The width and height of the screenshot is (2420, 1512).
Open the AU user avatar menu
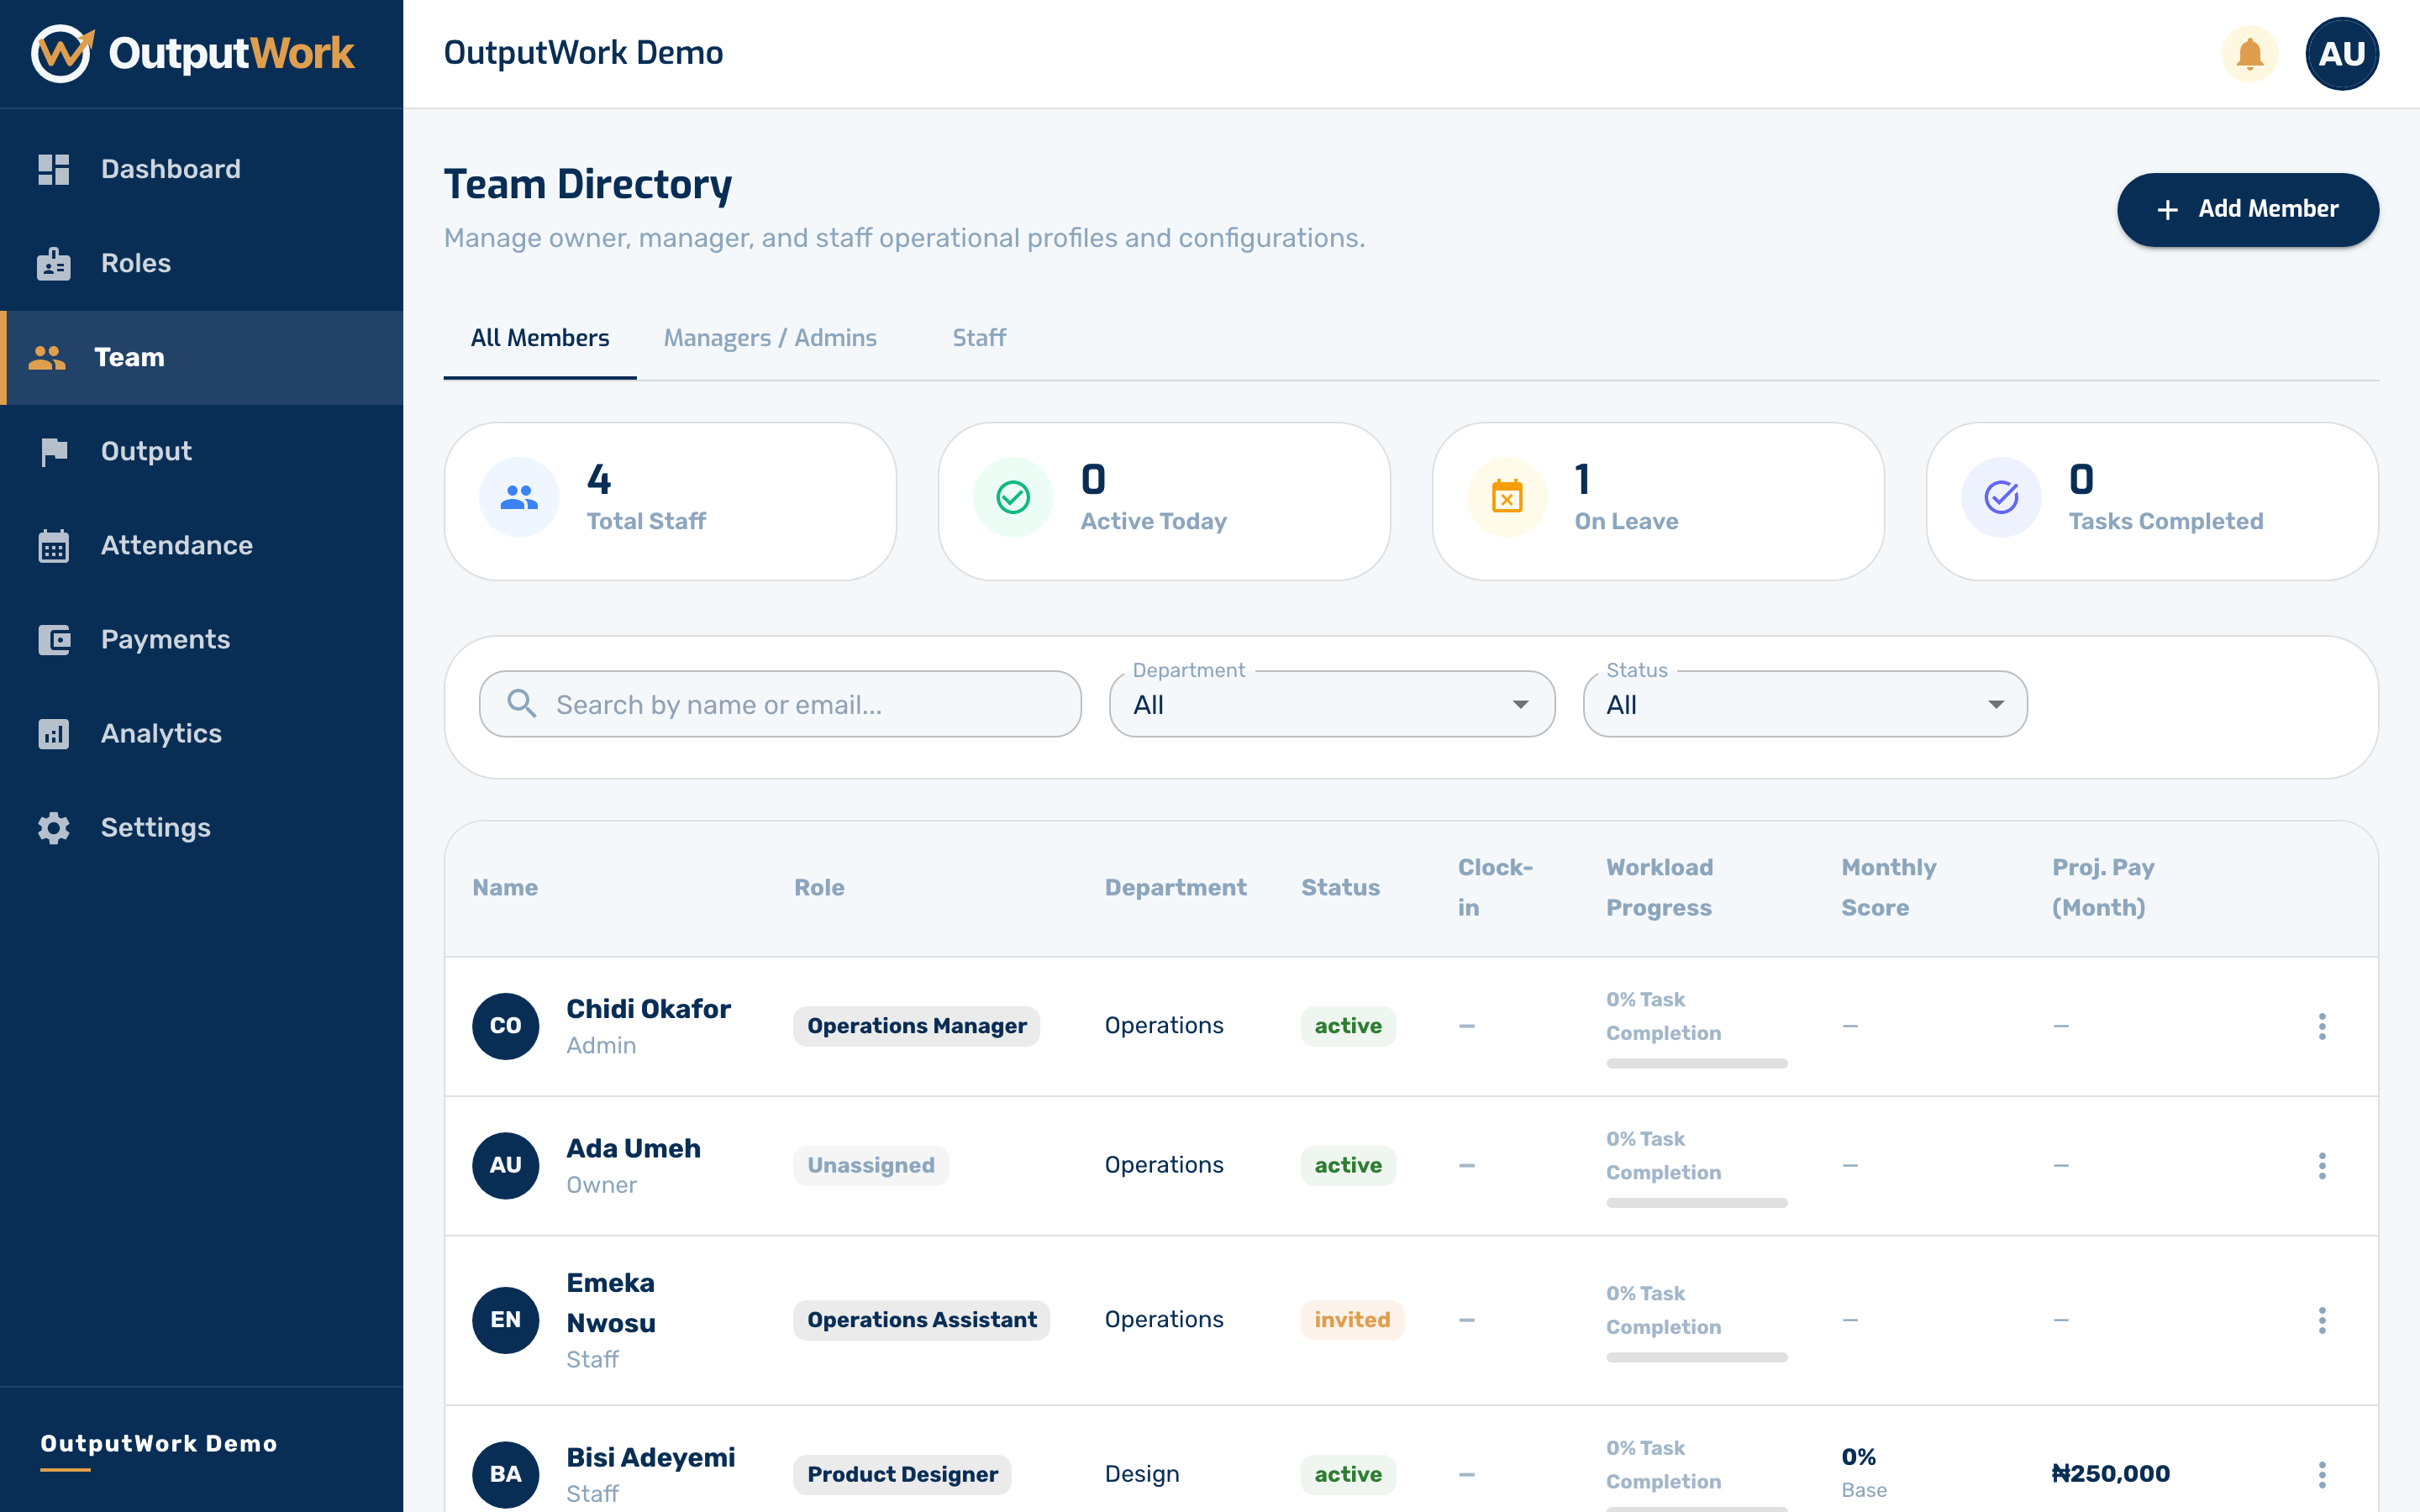(x=2341, y=53)
